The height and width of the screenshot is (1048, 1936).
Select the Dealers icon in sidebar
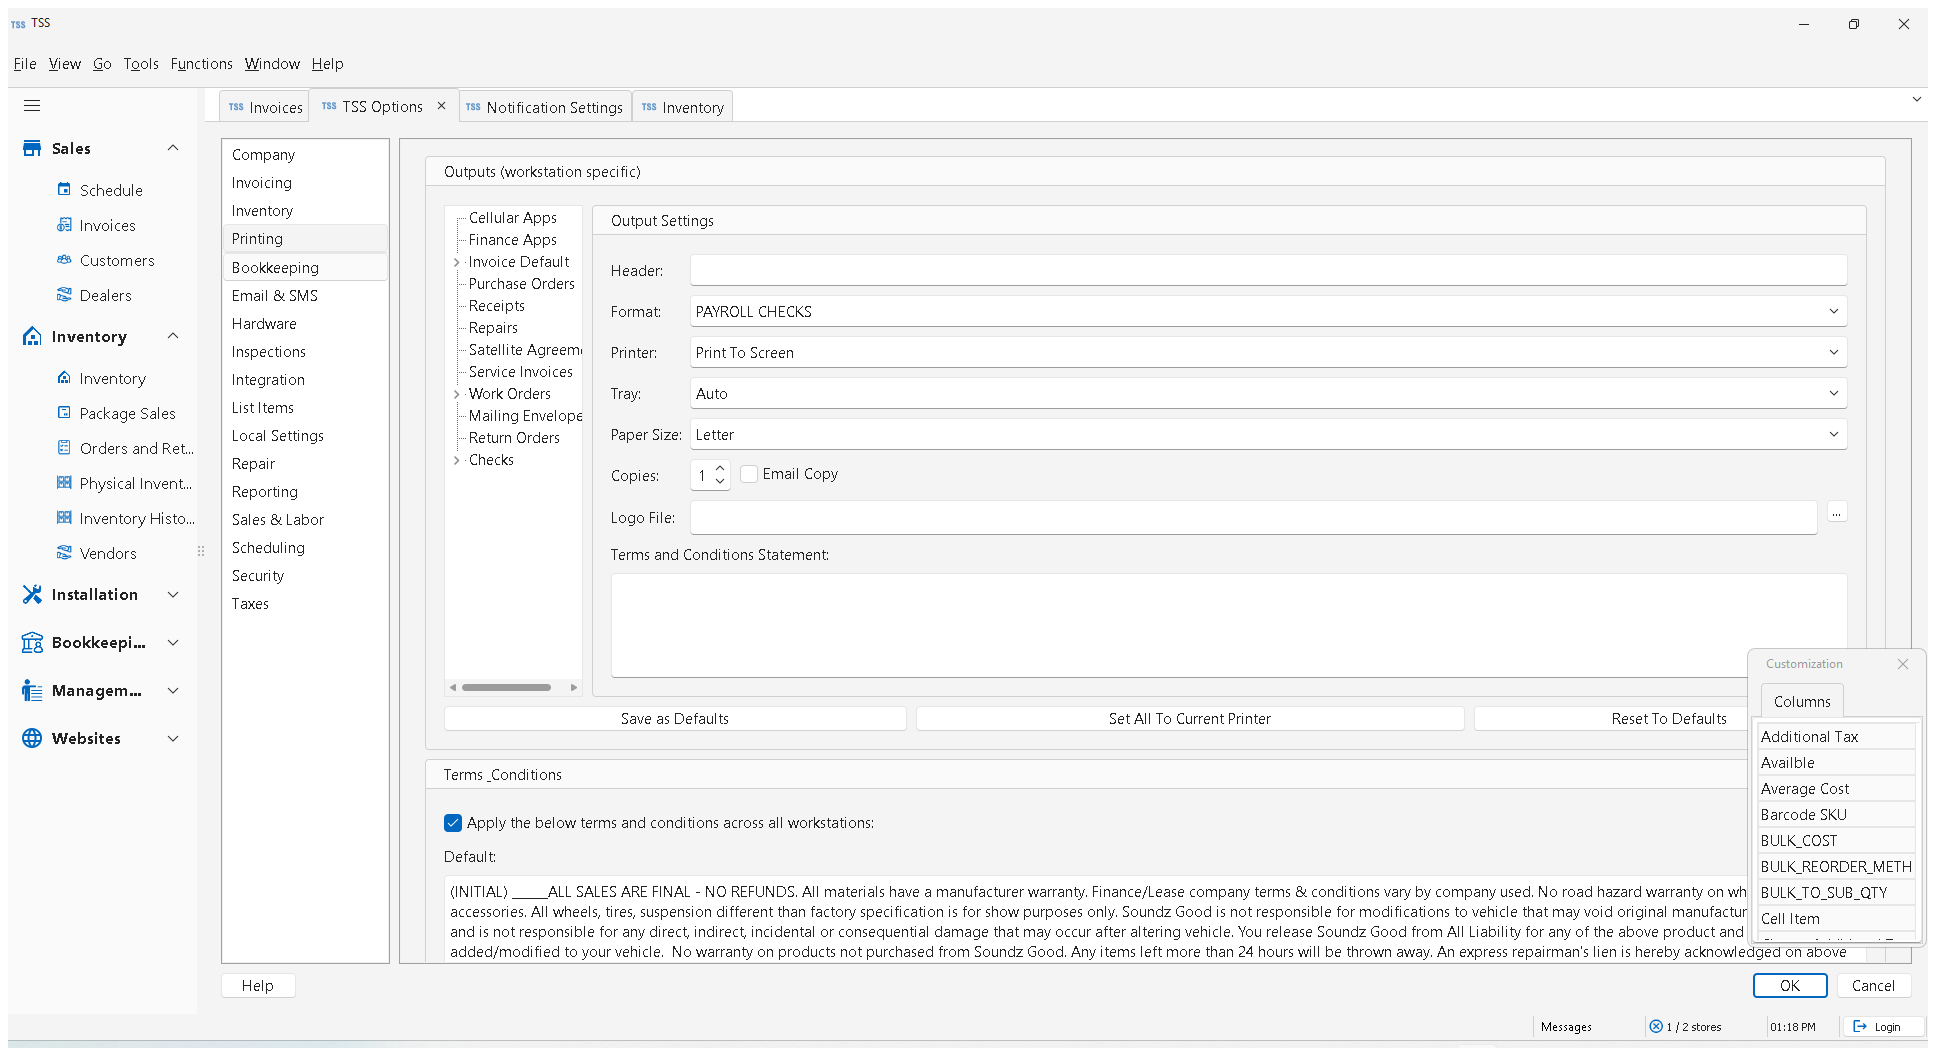64,295
